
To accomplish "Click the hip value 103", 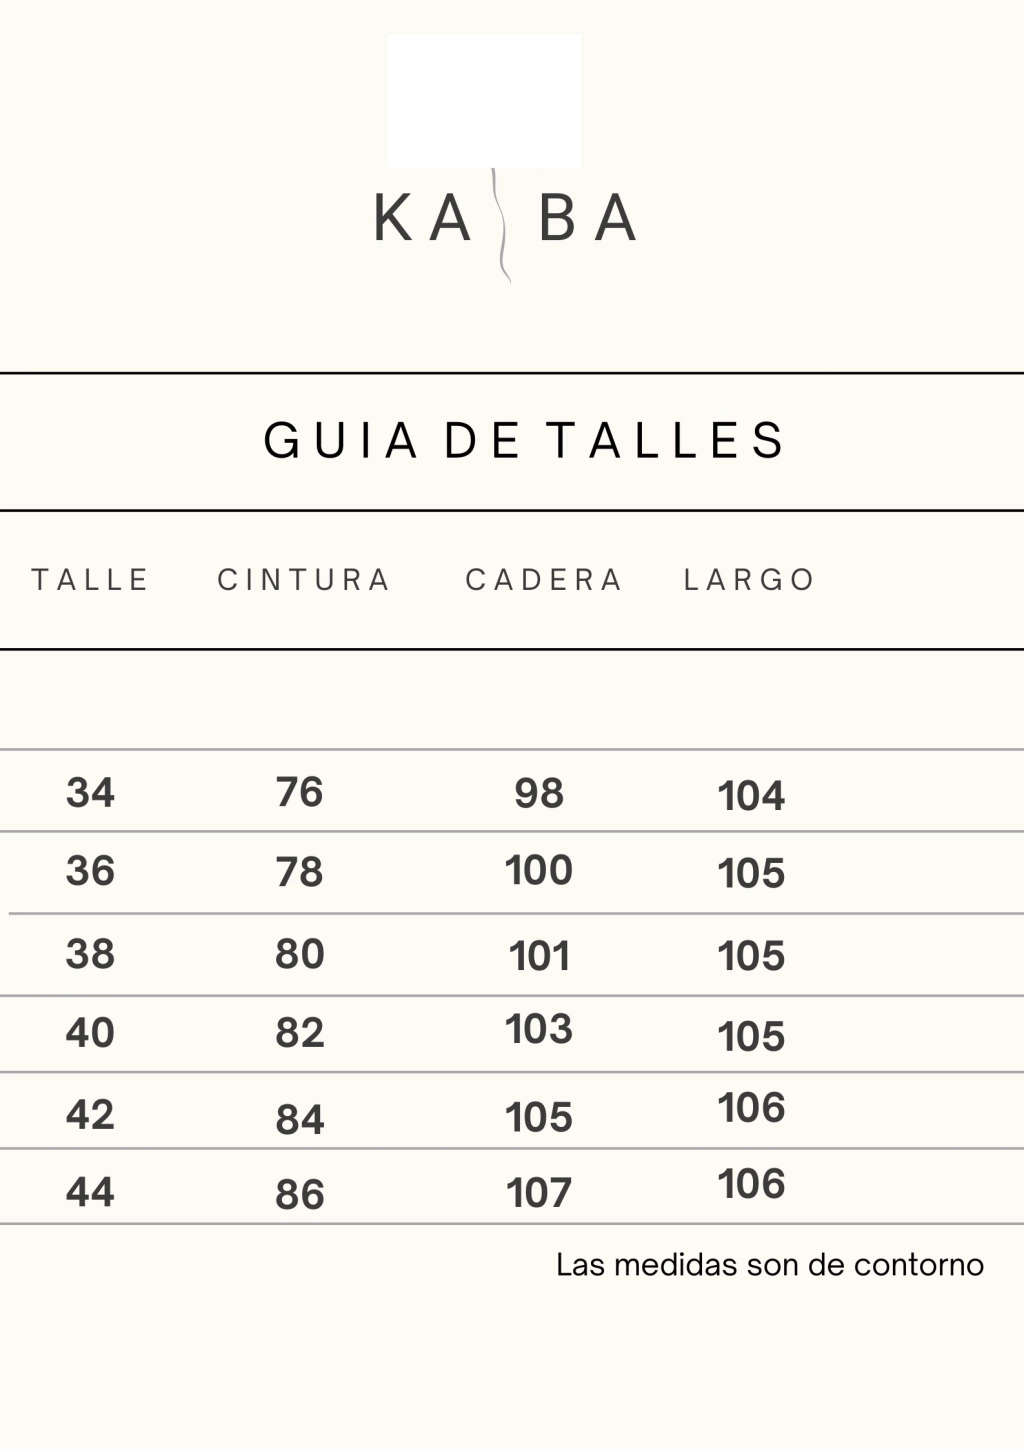I will click(x=539, y=1029).
